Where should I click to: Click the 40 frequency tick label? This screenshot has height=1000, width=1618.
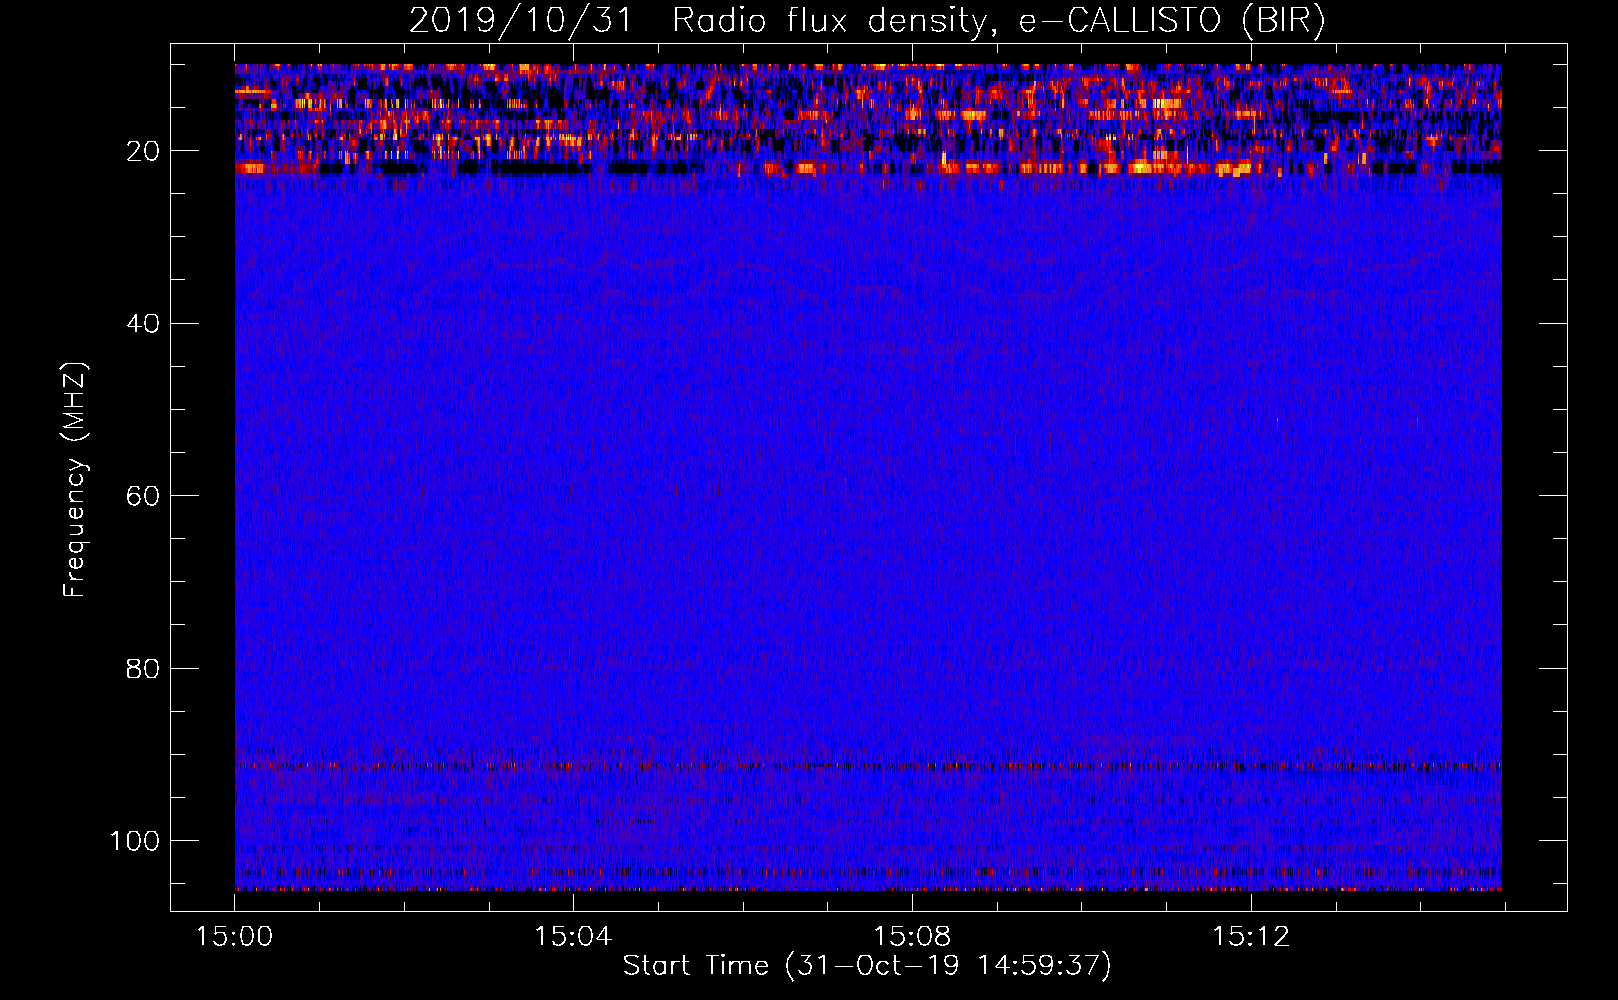pyautogui.click(x=143, y=324)
